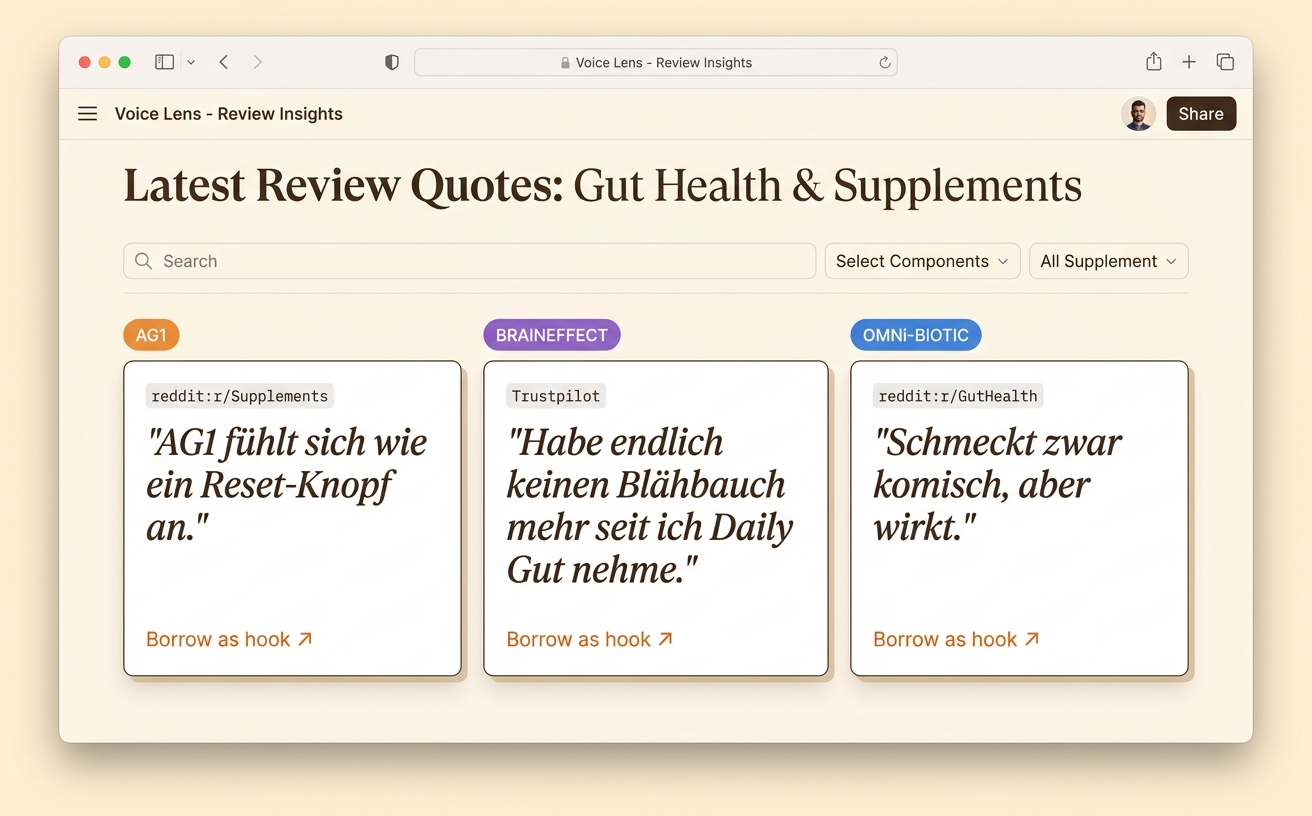Image resolution: width=1312 pixels, height=816 pixels.
Task: Click the browser share icon
Action: pyautogui.click(x=1154, y=62)
